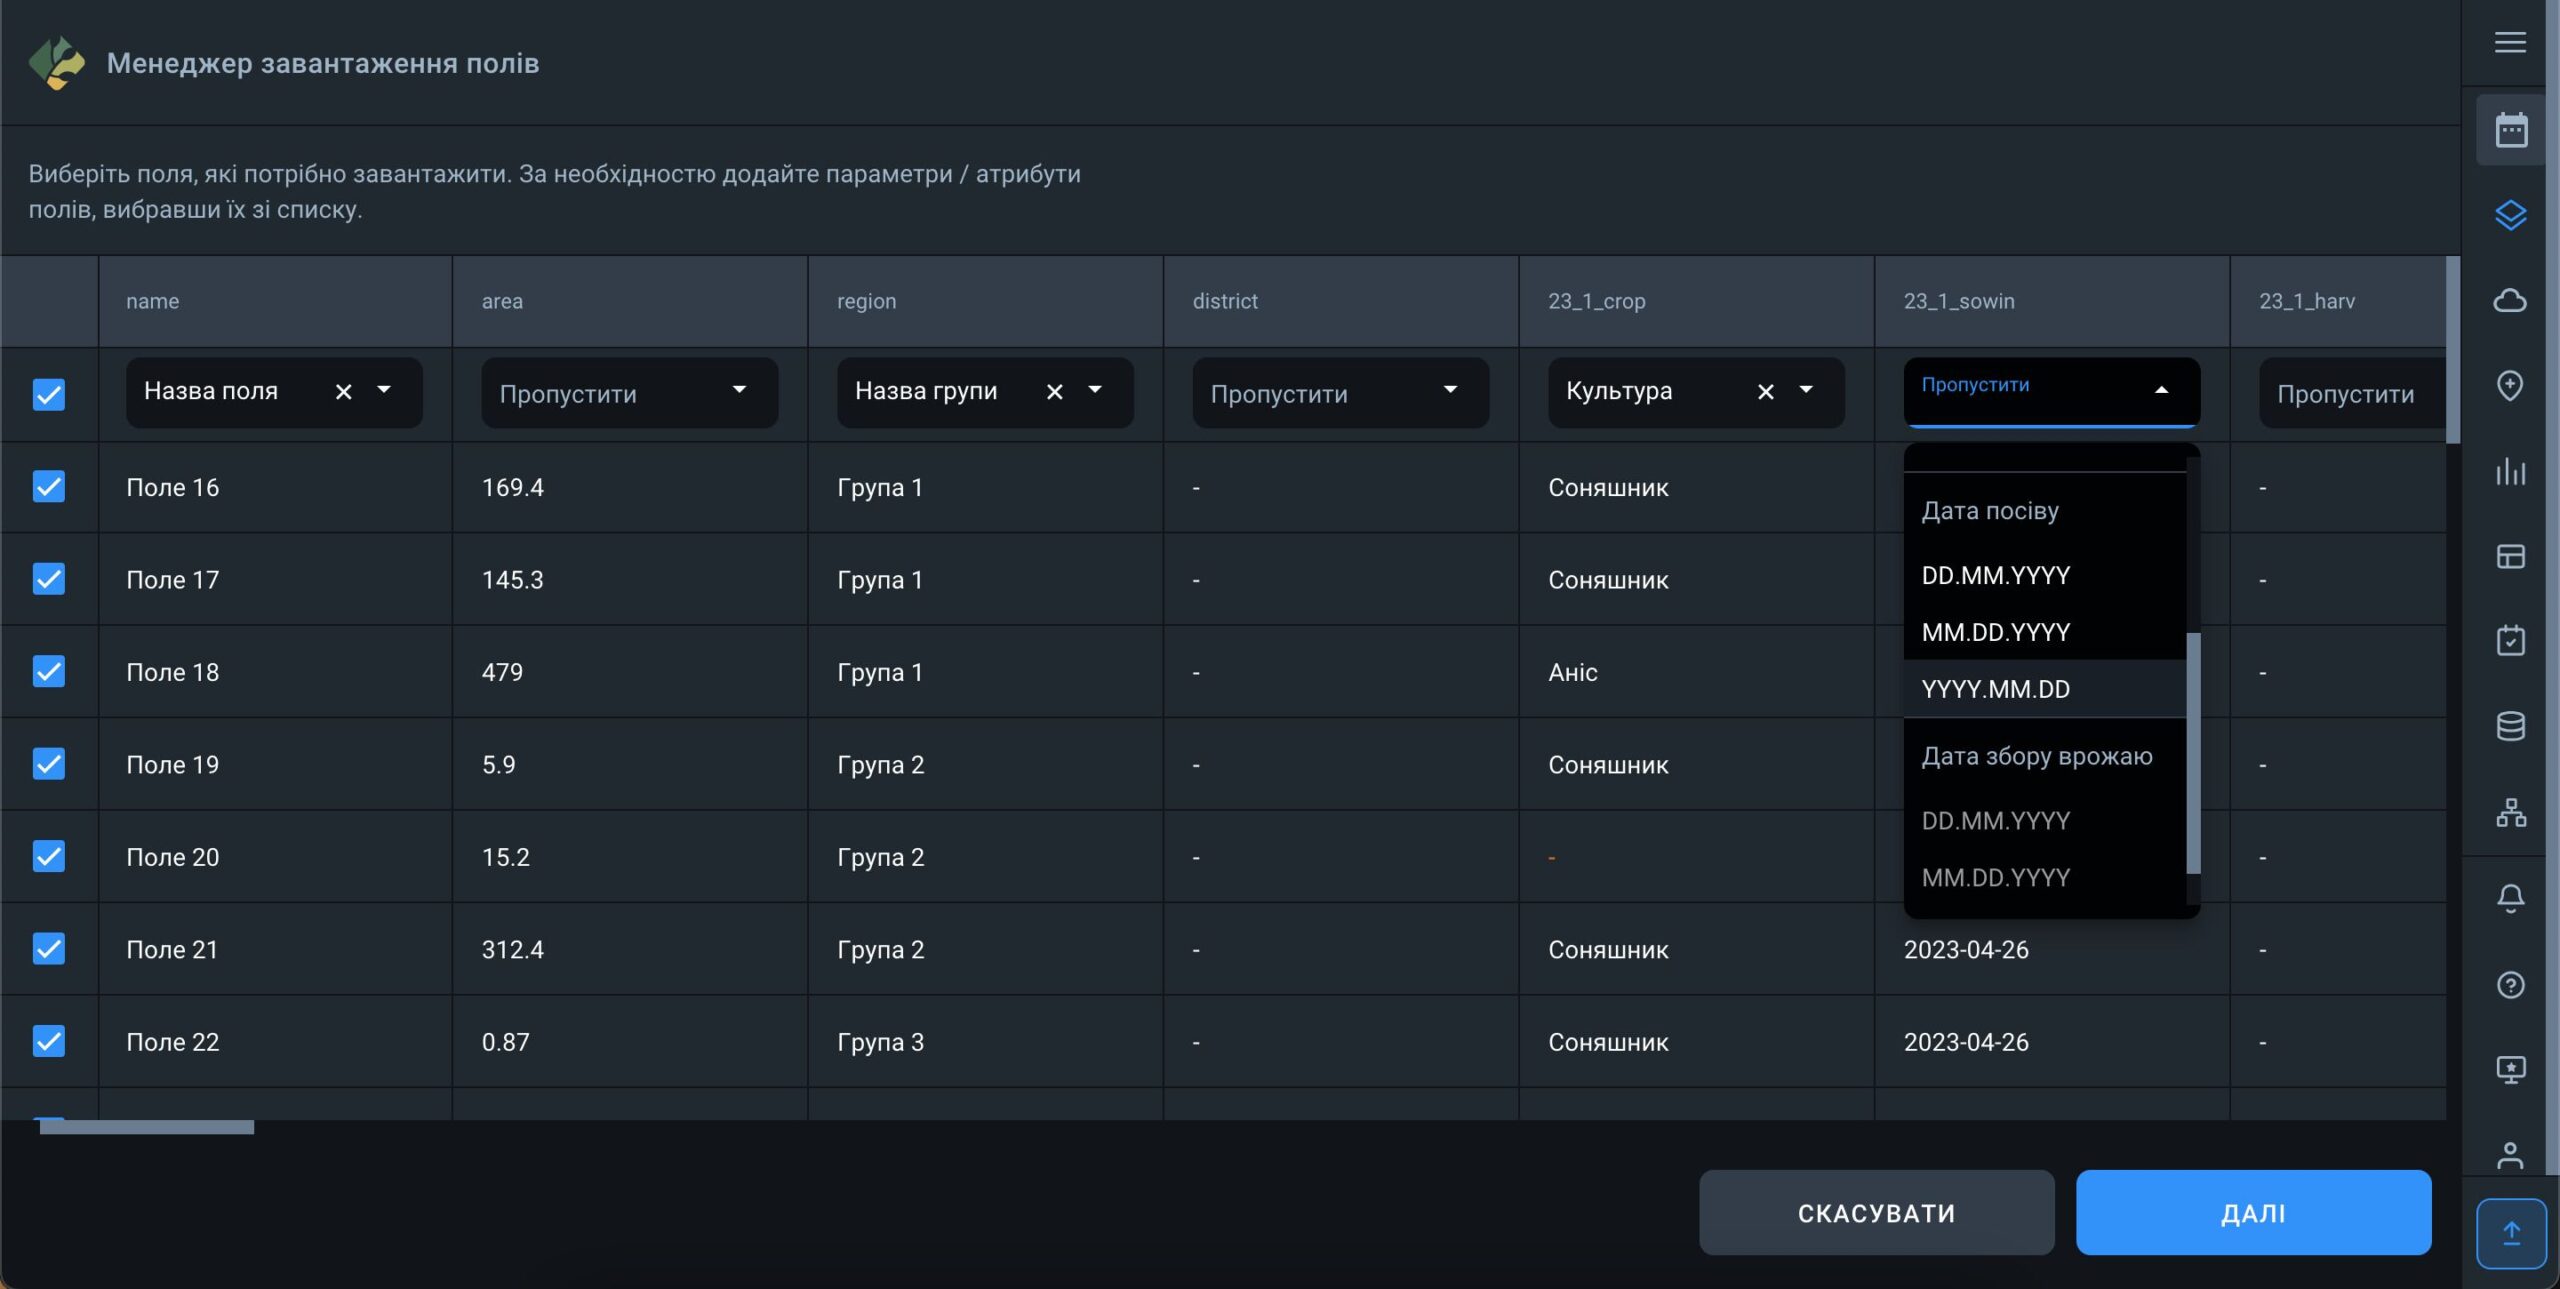Image resolution: width=2560 pixels, height=1289 pixels.
Task: Choose DD.MM.YYYY under Дата посіву
Action: click(1995, 575)
